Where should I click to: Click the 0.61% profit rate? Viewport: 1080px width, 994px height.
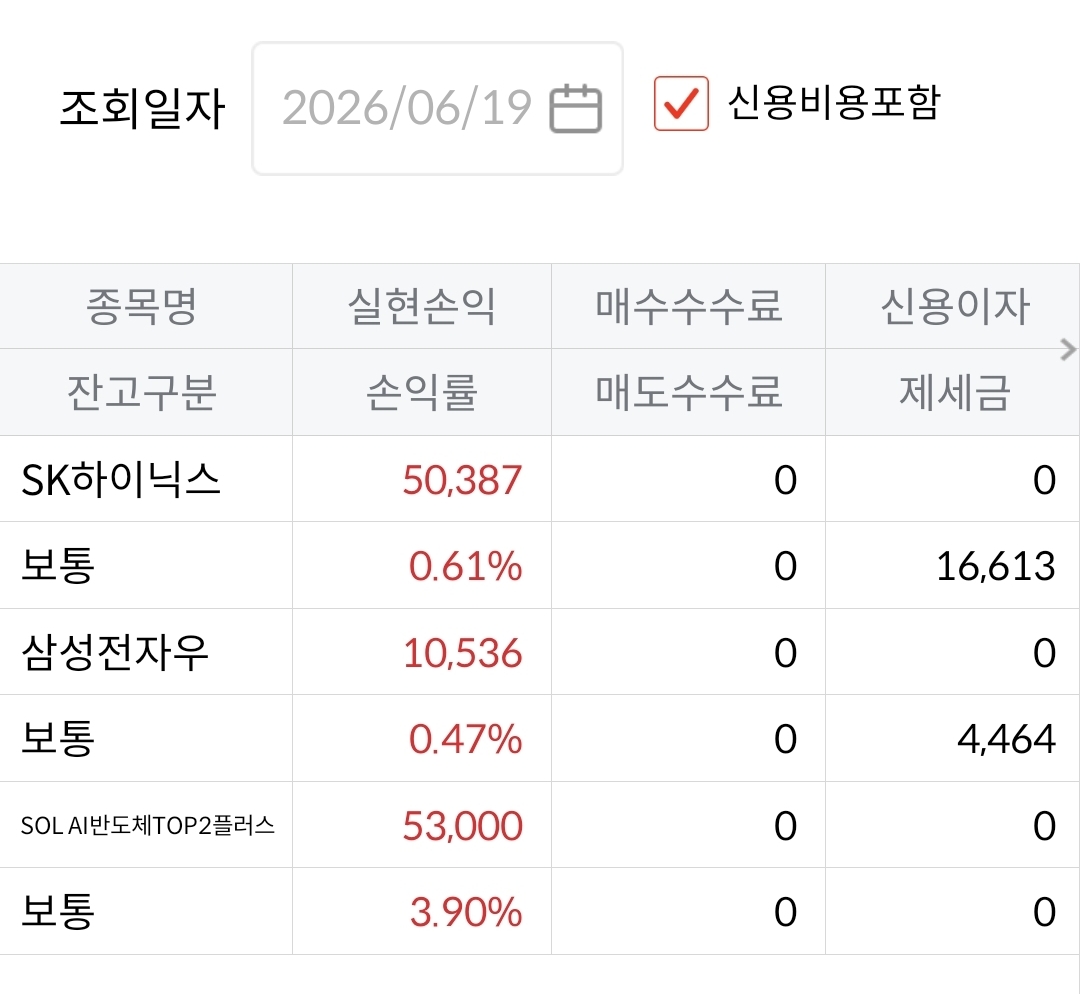pos(466,566)
